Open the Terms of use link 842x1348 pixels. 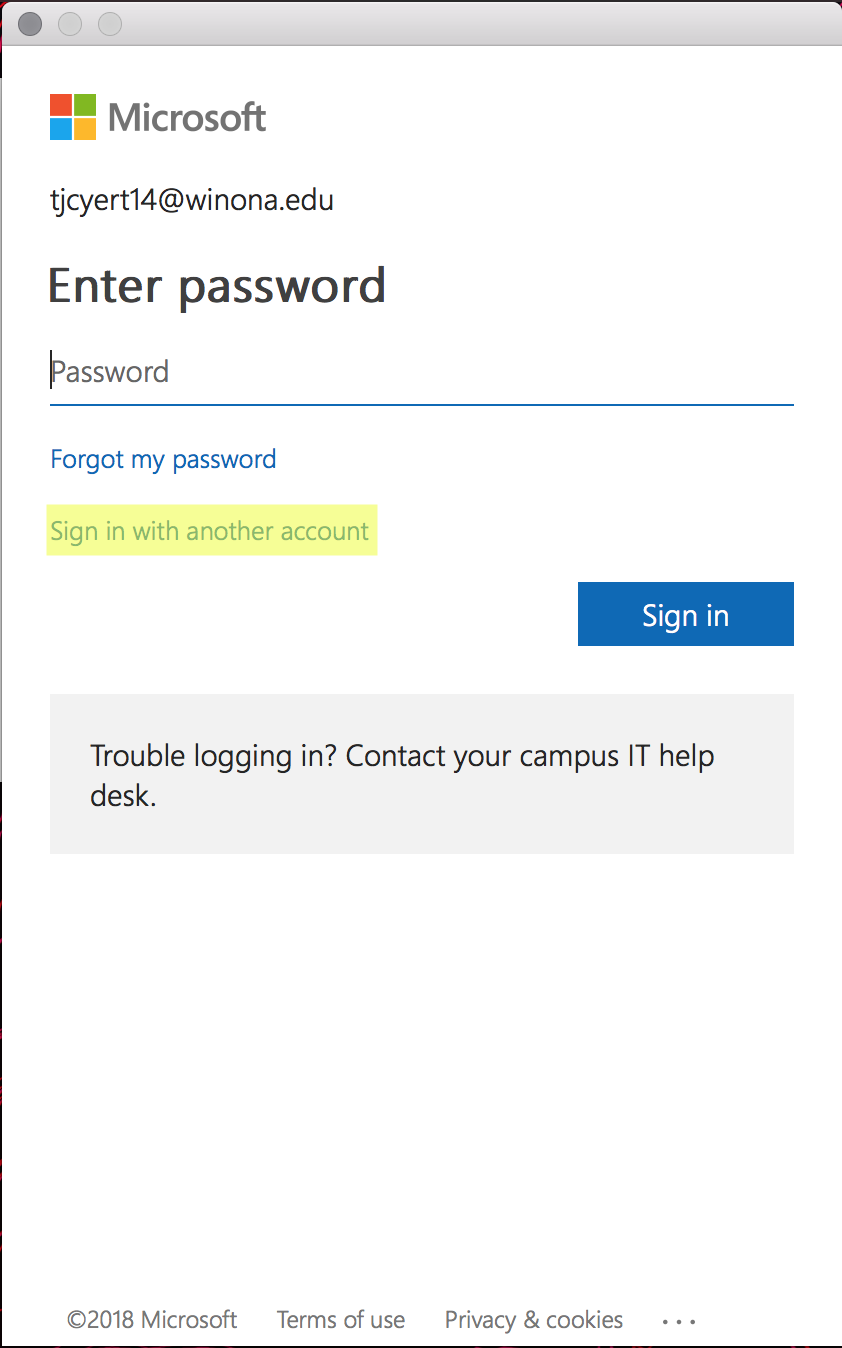coord(341,1320)
